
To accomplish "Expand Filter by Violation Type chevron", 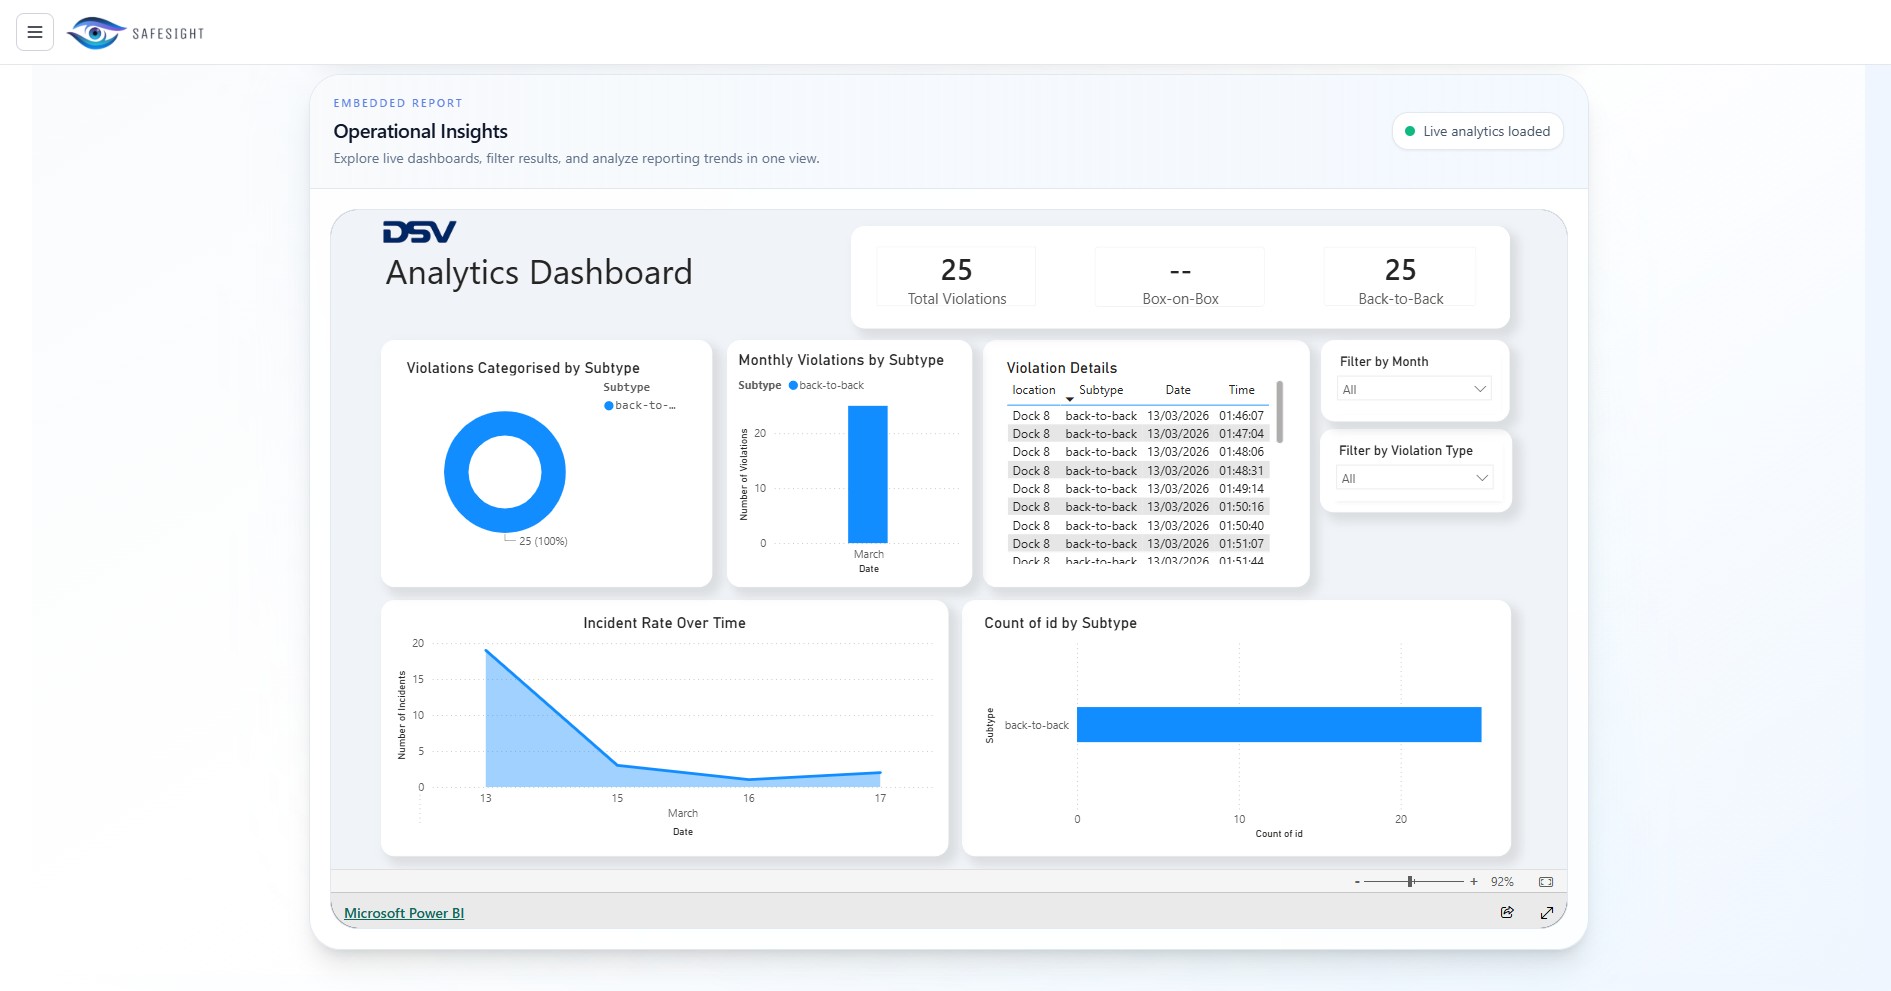I will tap(1481, 478).
